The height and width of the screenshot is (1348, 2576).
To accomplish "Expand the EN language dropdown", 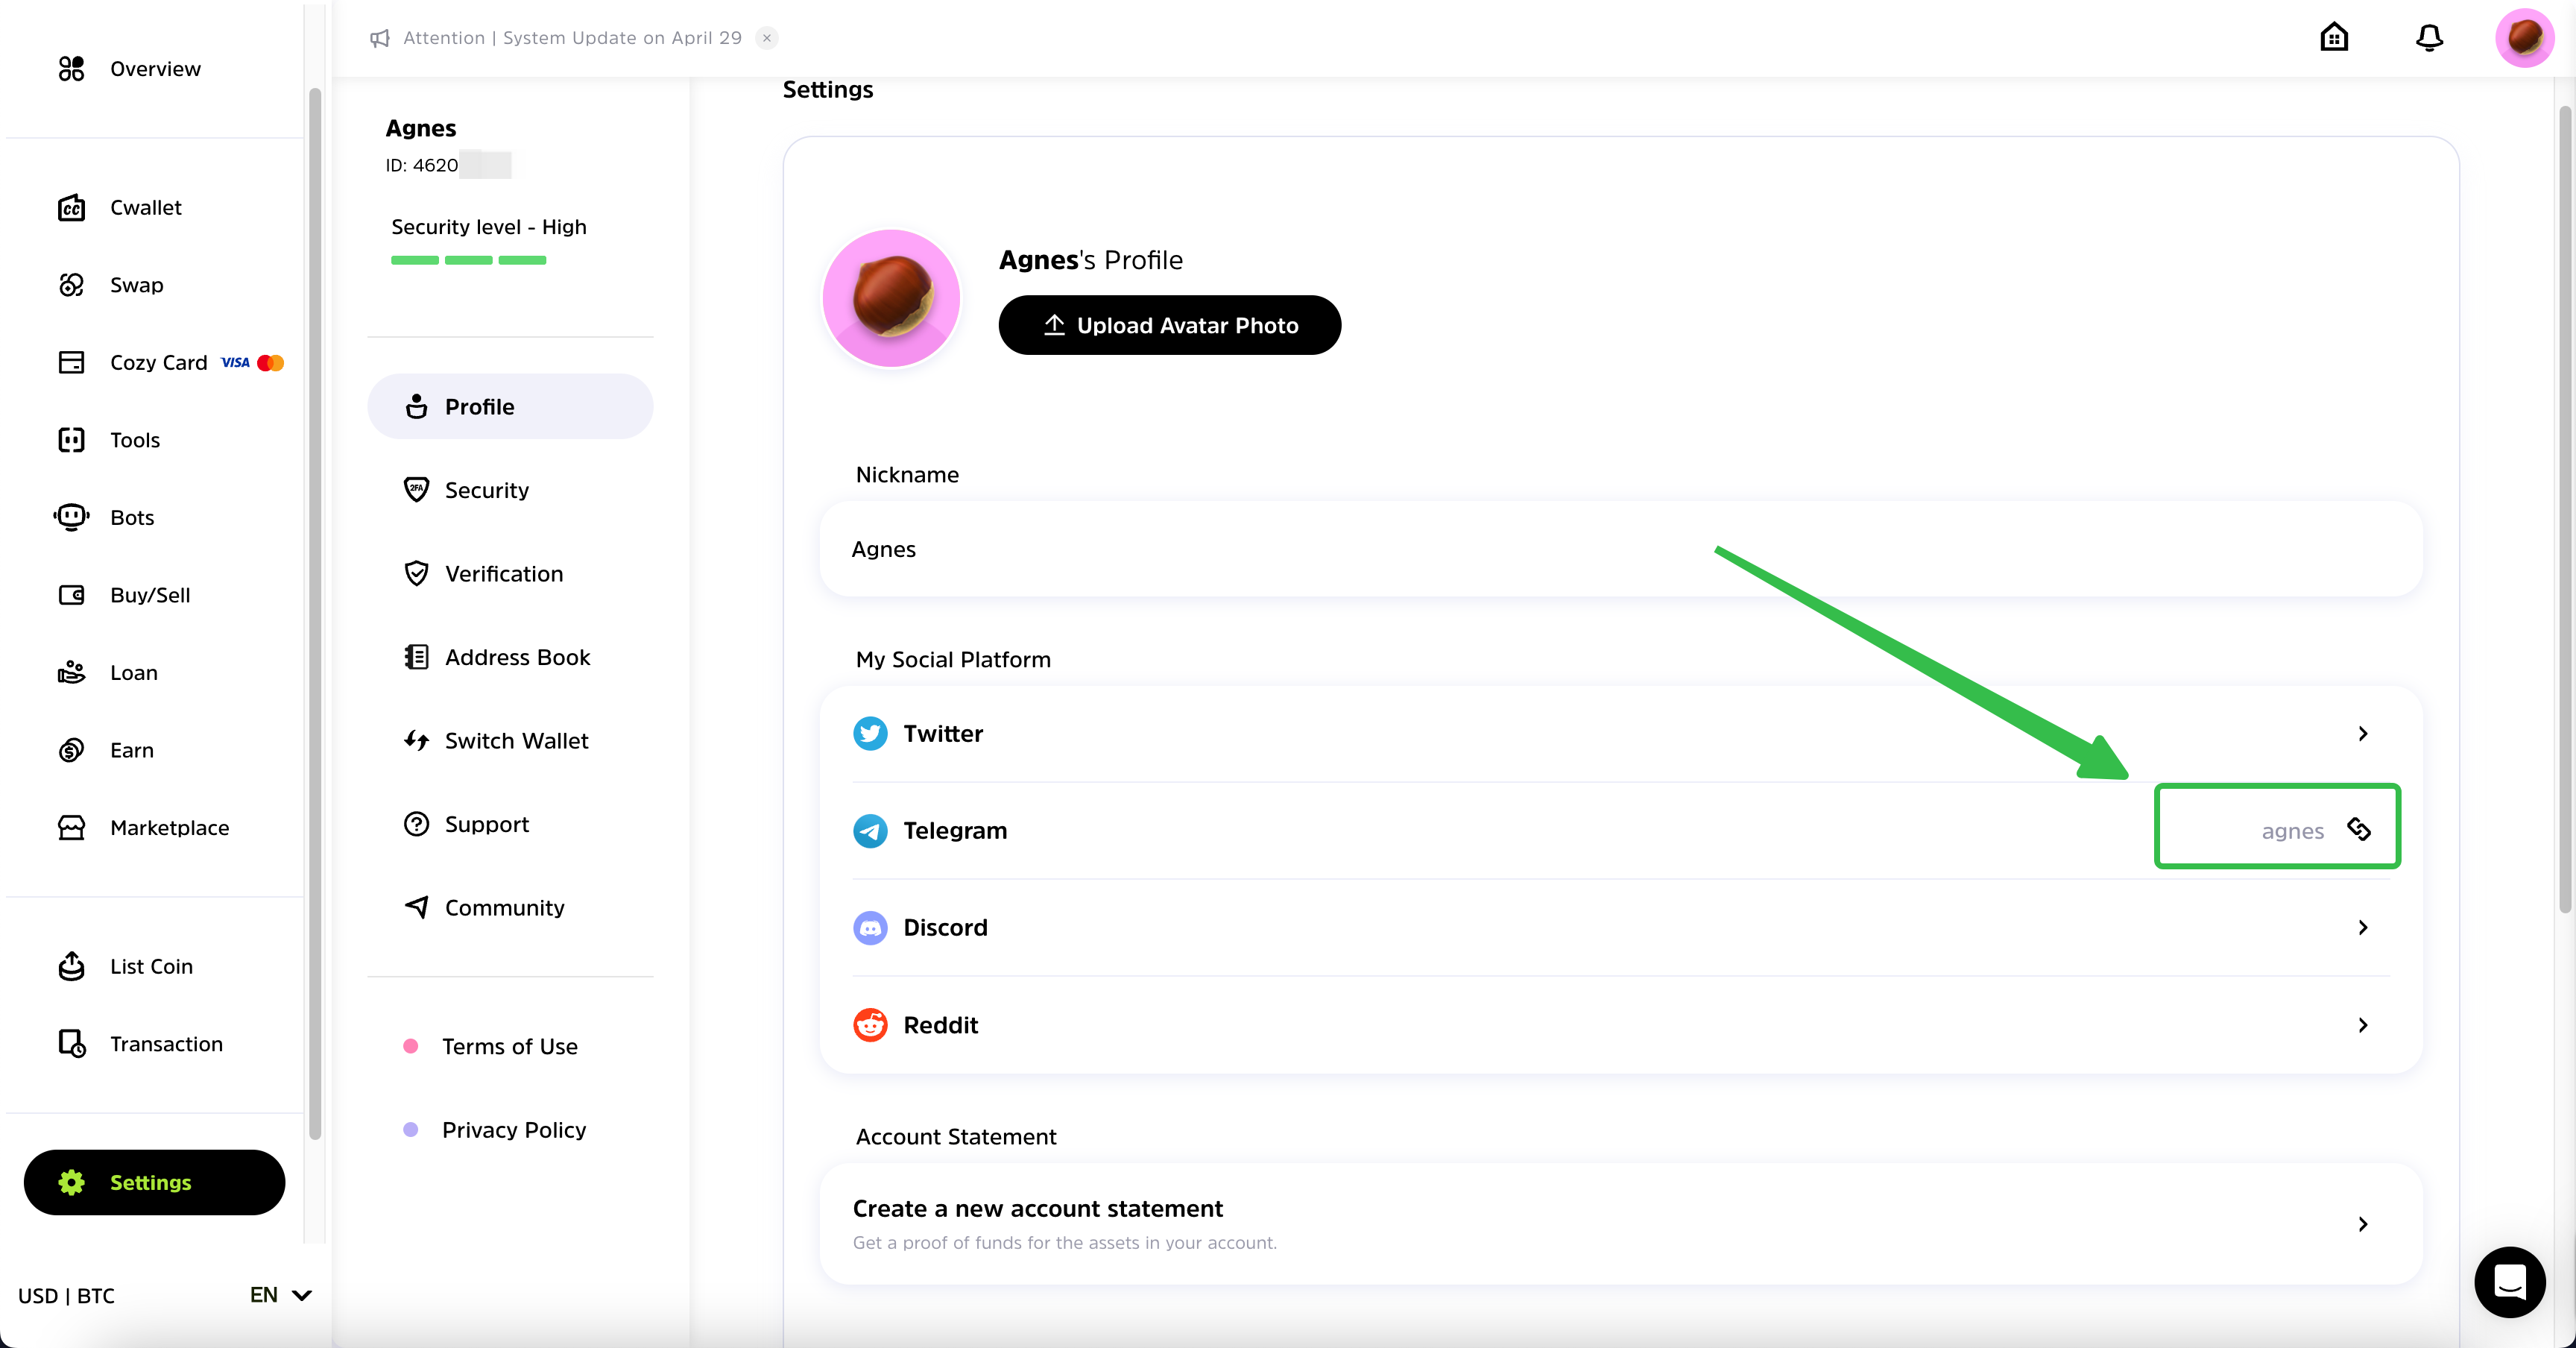I will (x=280, y=1295).
